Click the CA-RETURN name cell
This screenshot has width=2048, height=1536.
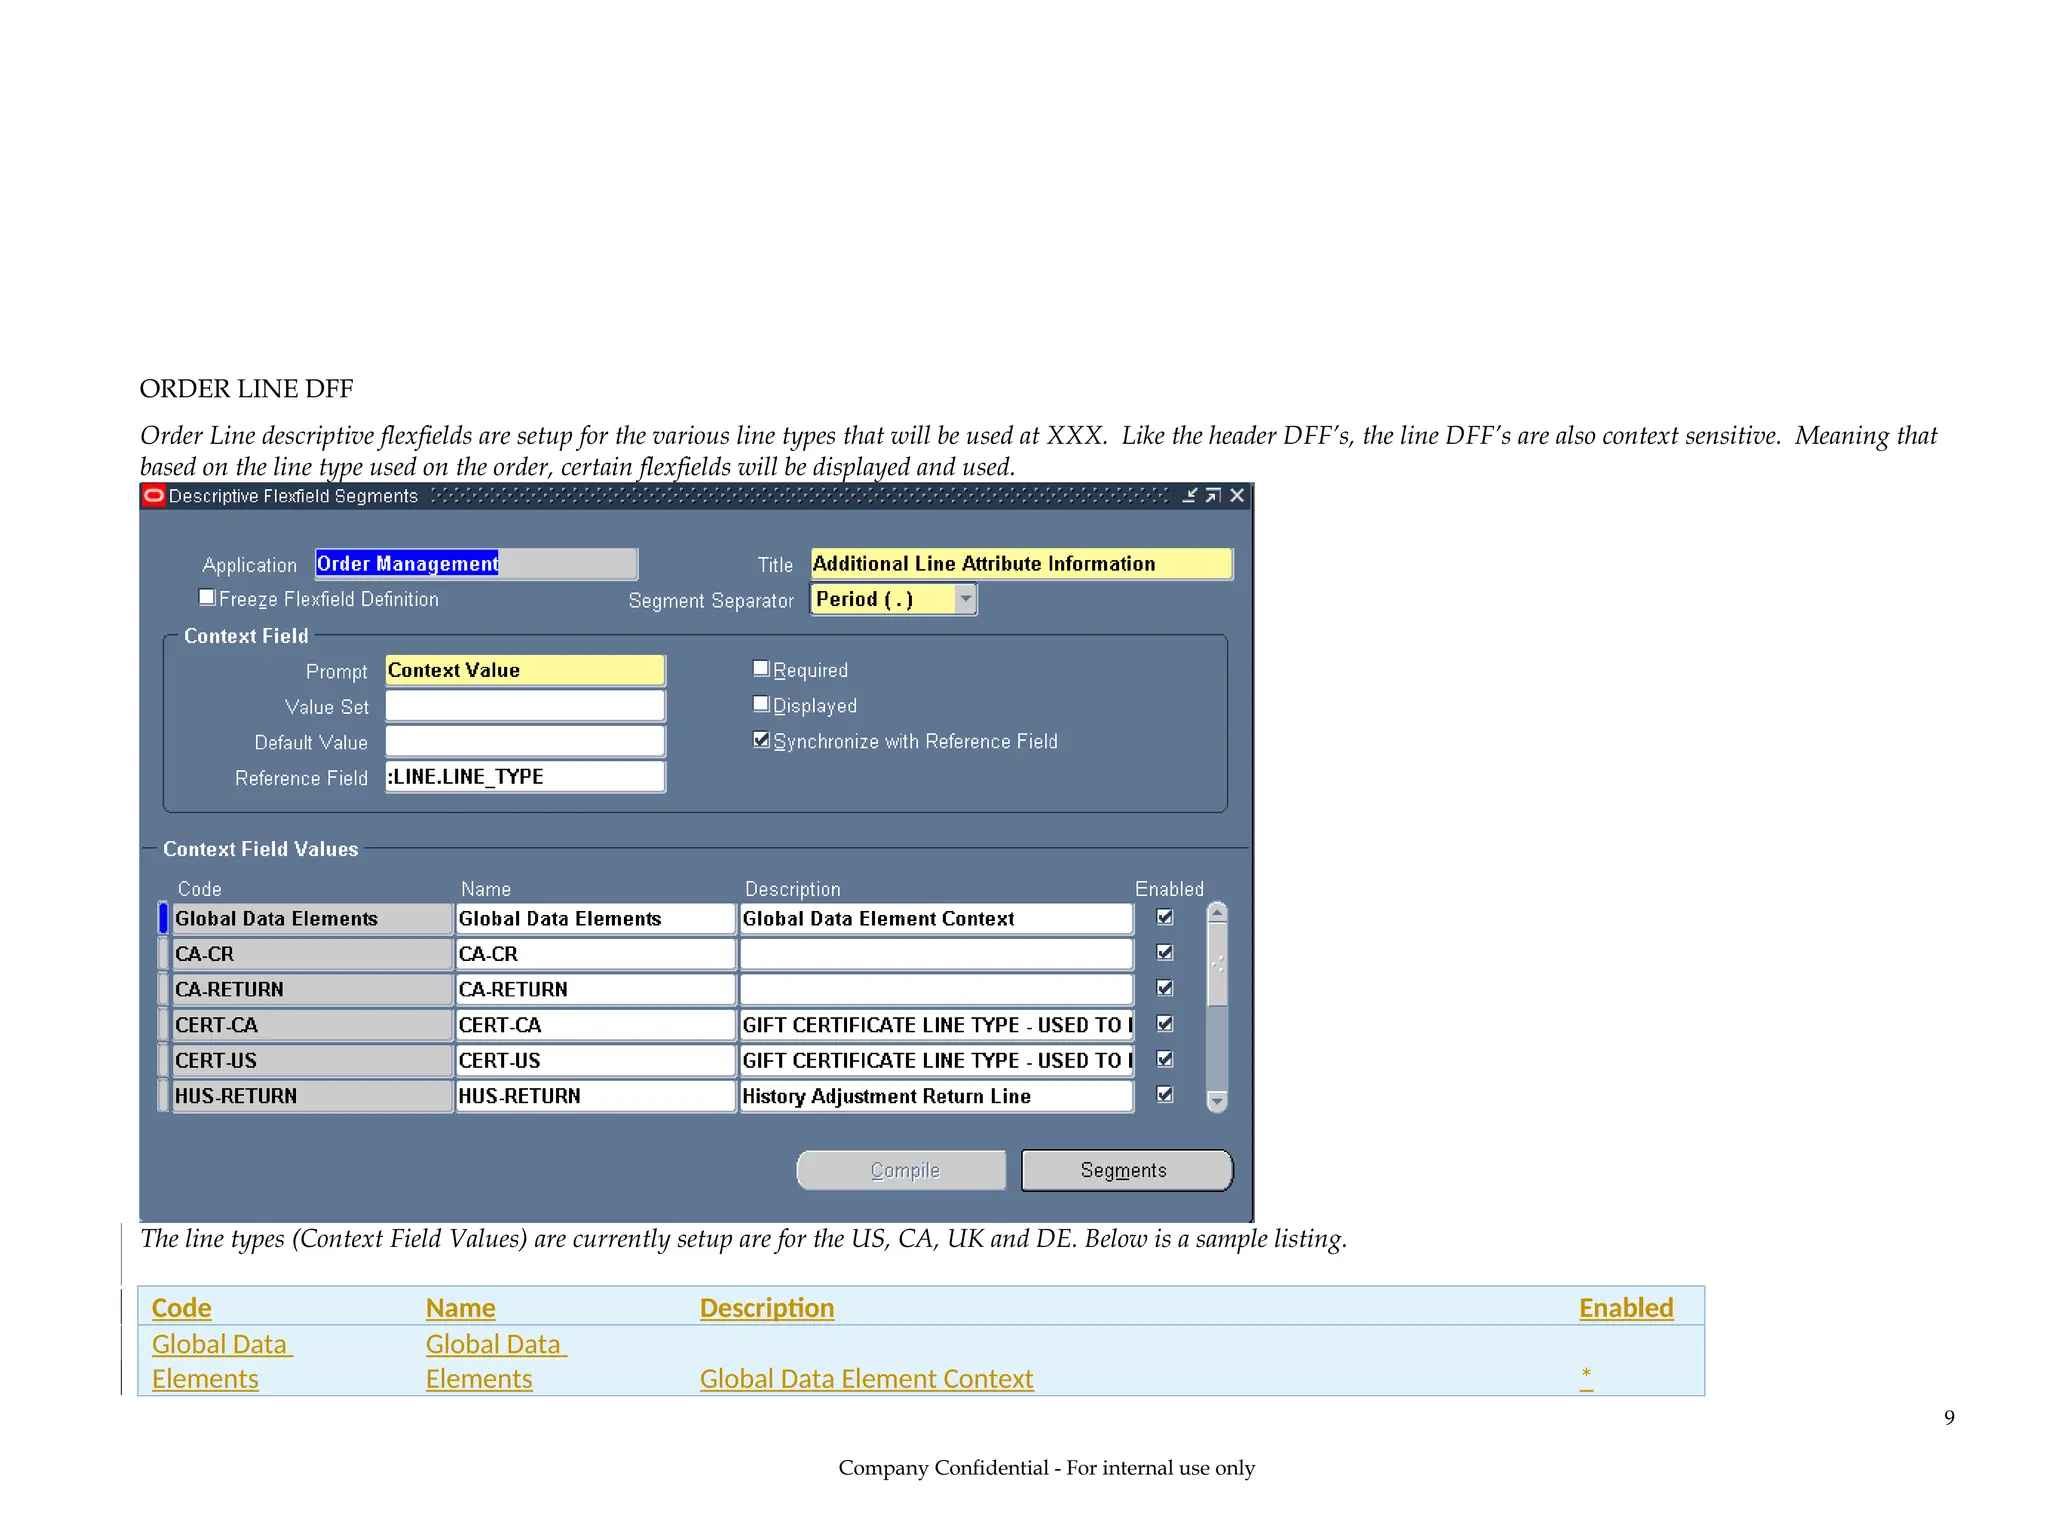click(x=596, y=990)
